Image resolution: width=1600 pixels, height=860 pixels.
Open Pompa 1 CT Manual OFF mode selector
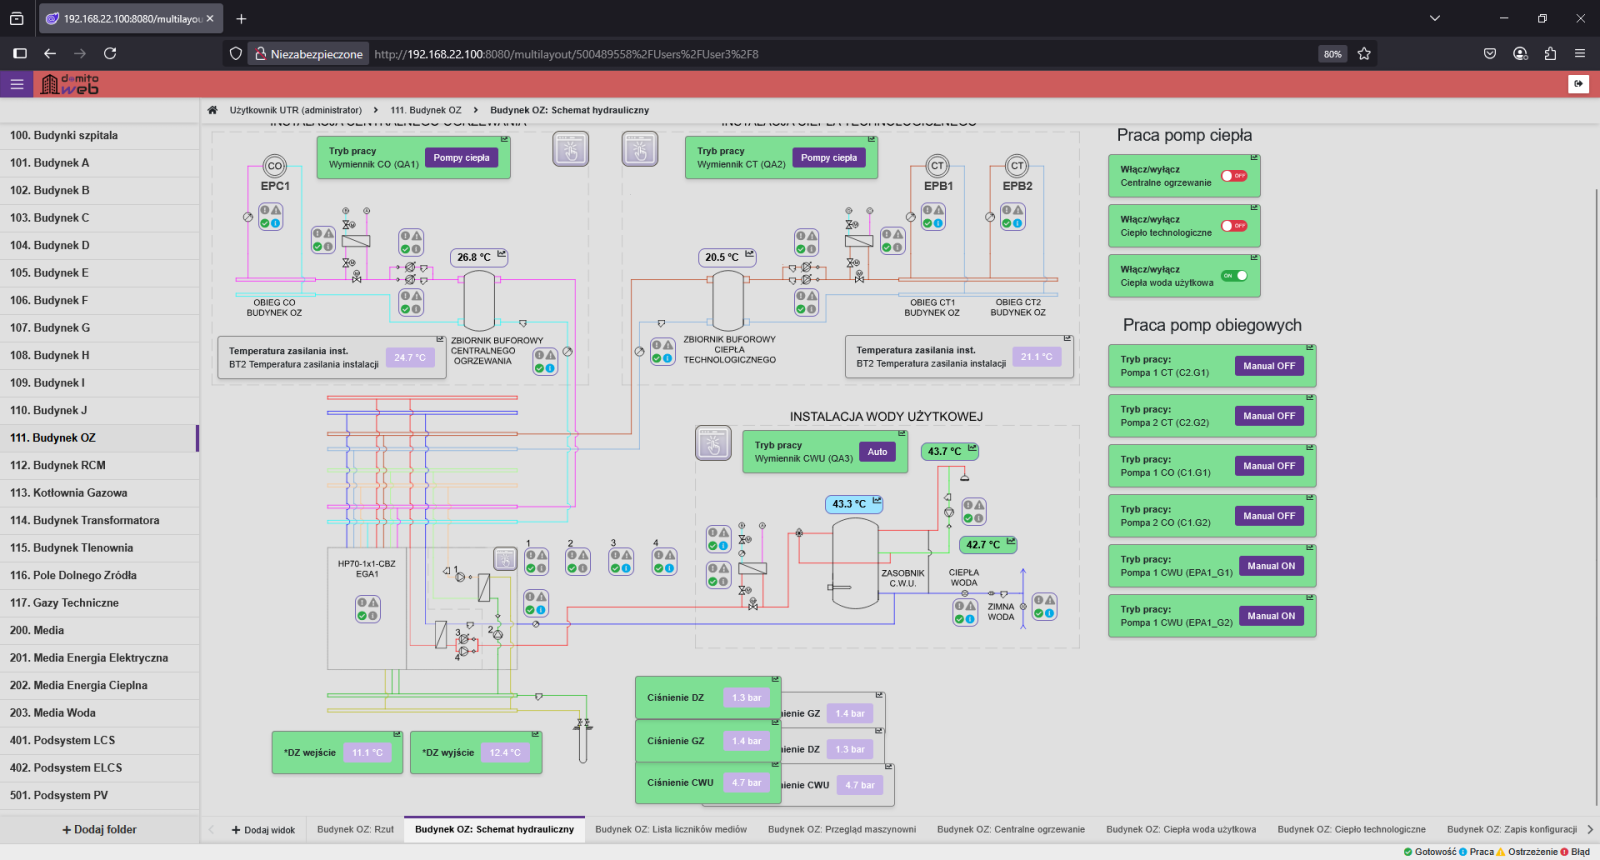(1269, 366)
